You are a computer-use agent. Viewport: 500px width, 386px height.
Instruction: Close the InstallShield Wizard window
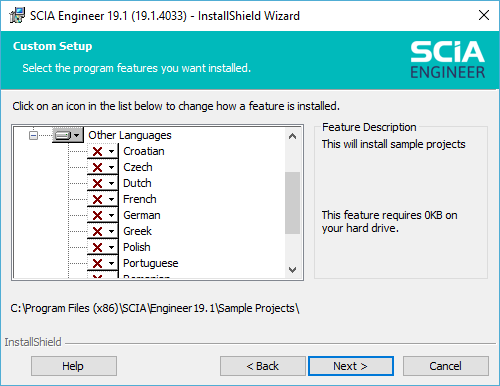click(x=484, y=15)
